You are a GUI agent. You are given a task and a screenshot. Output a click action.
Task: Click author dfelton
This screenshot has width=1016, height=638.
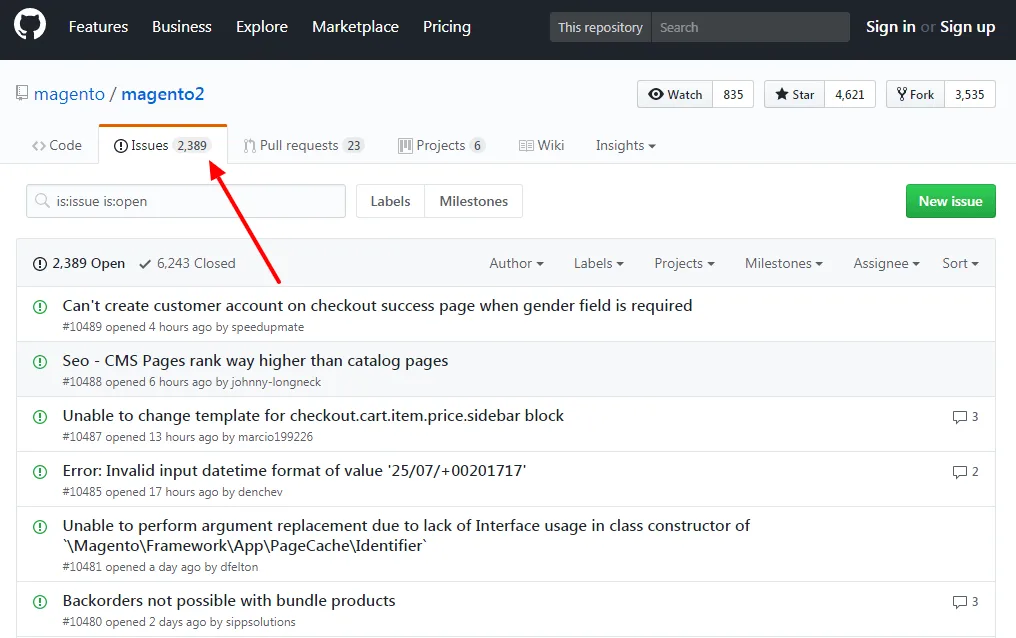[x=239, y=567]
